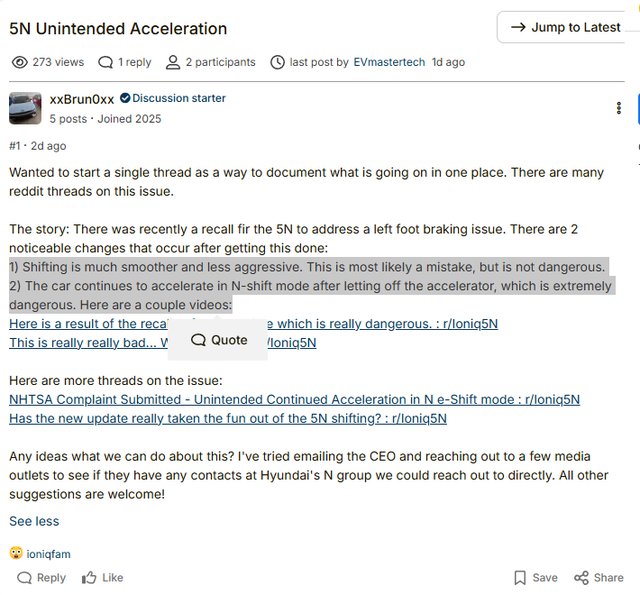Screen dimensions: 640x595
Task: Click the Quote popup button
Action: coord(218,340)
